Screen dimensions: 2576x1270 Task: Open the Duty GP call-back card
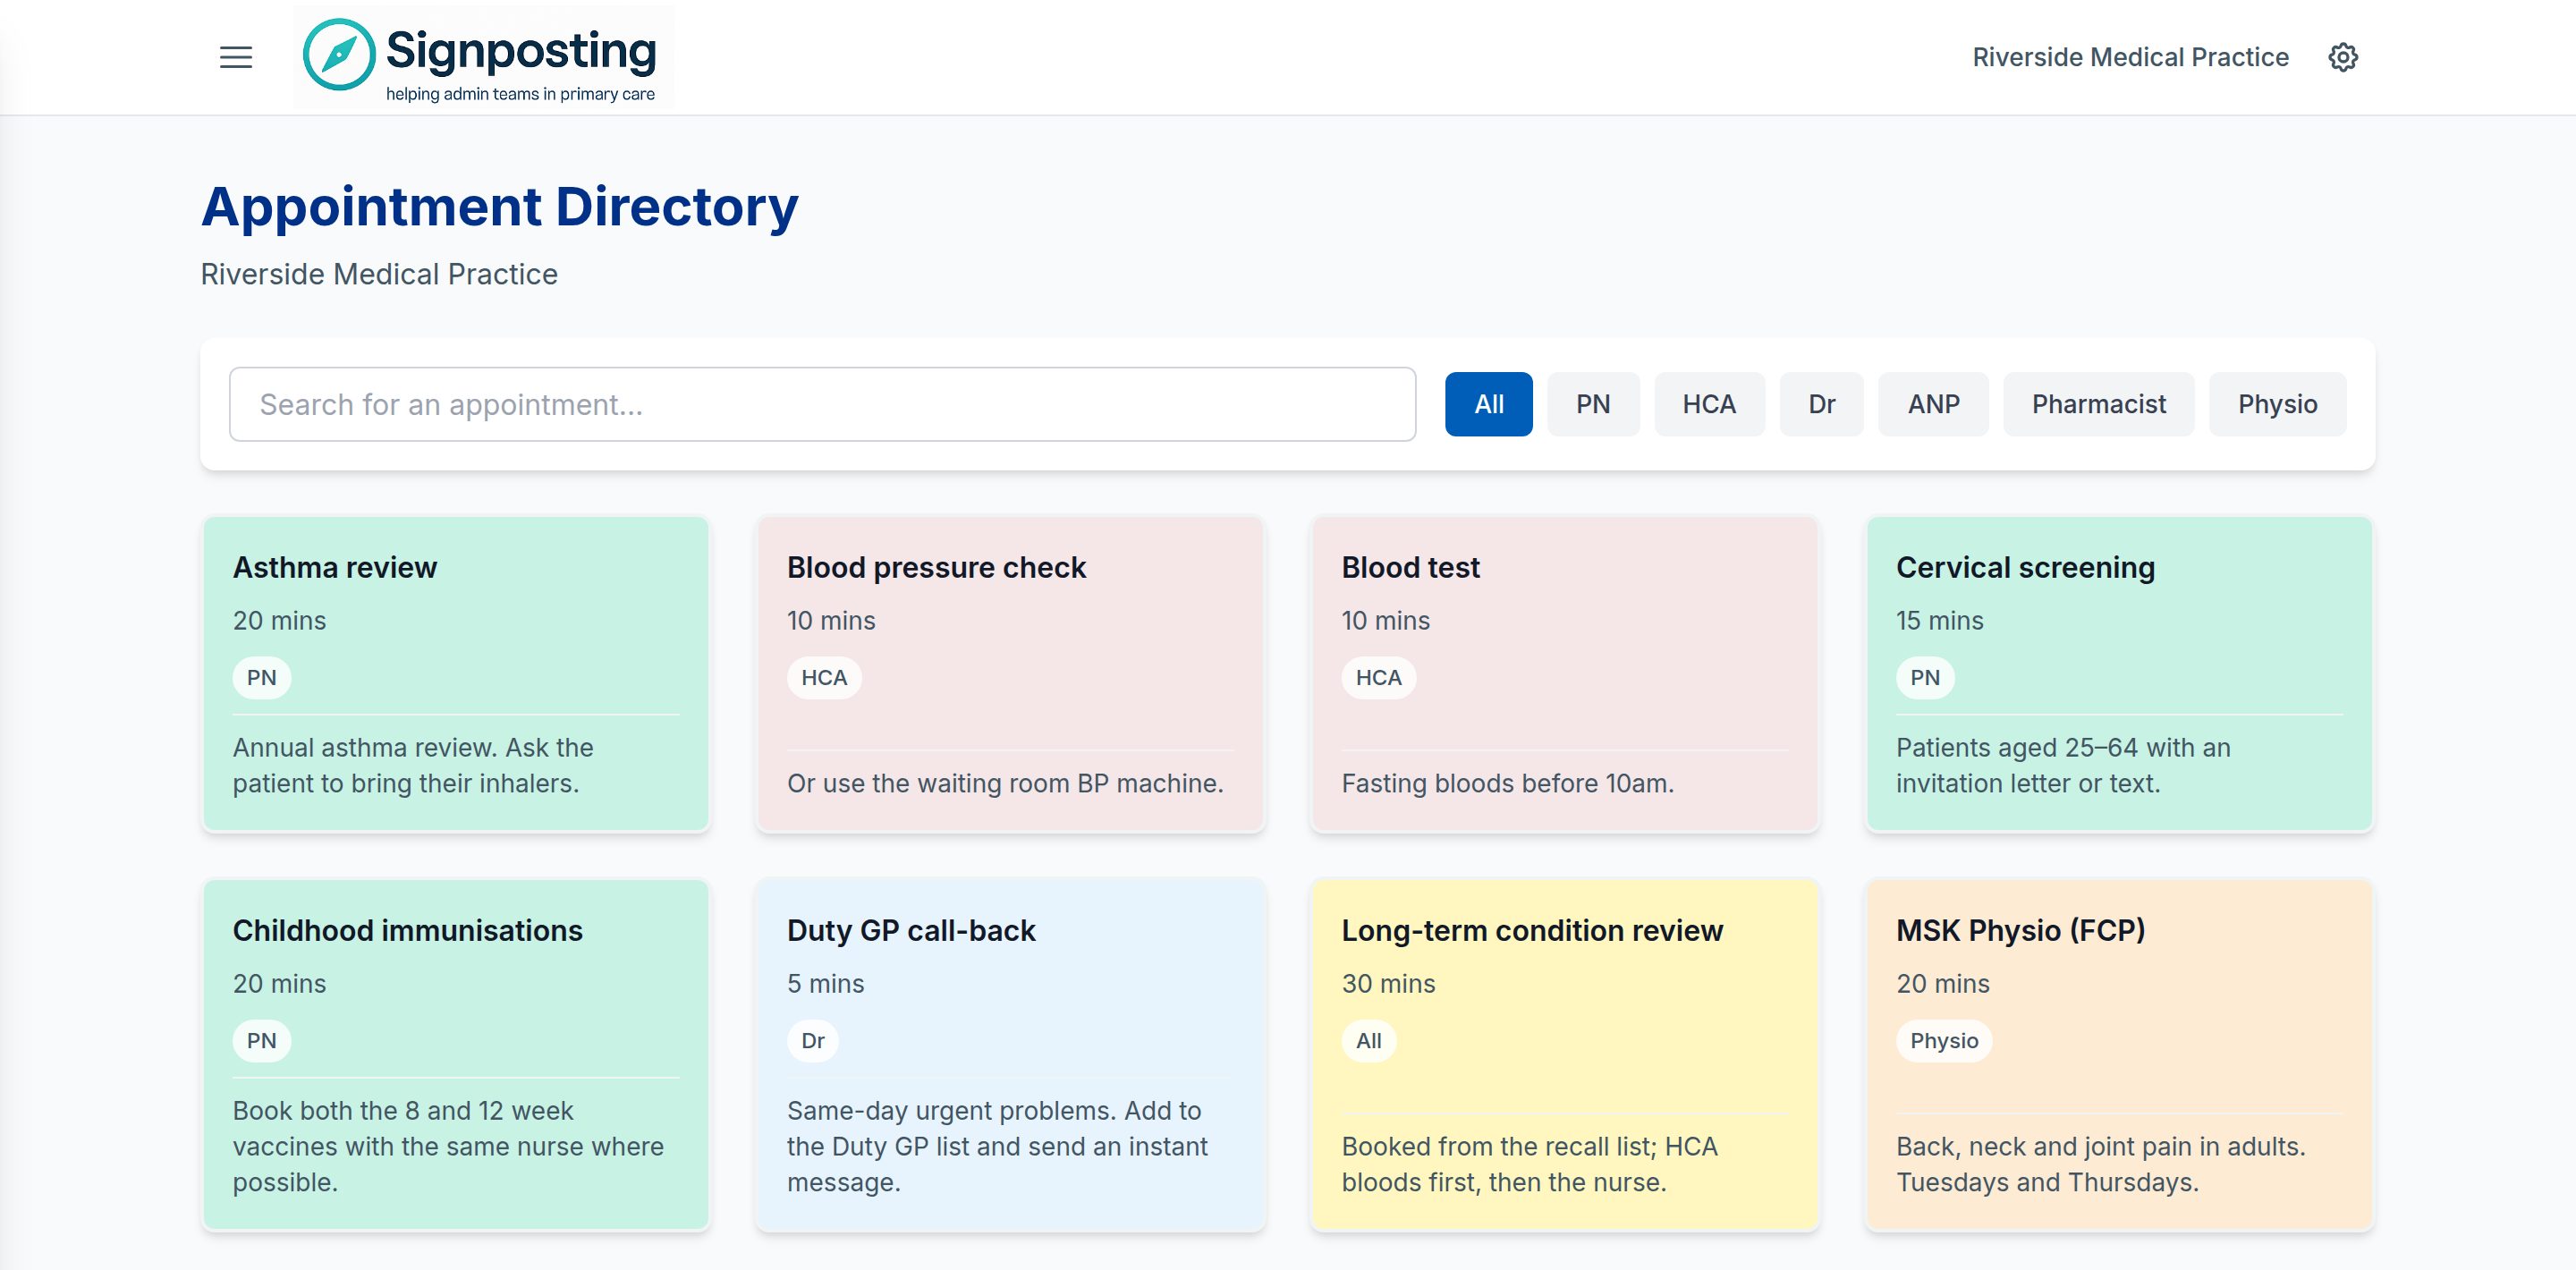pyautogui.click(x=1010, y=1054)
